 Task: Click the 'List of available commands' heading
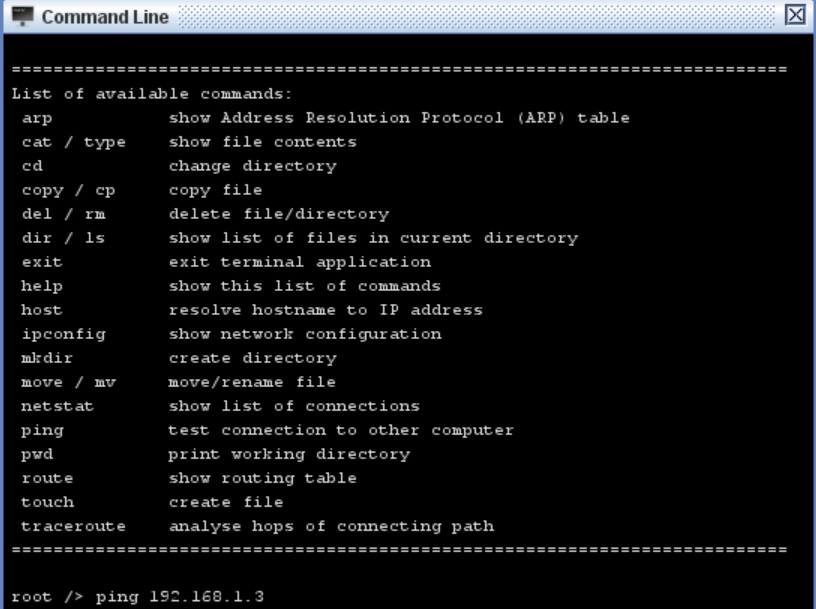point(151,94)
